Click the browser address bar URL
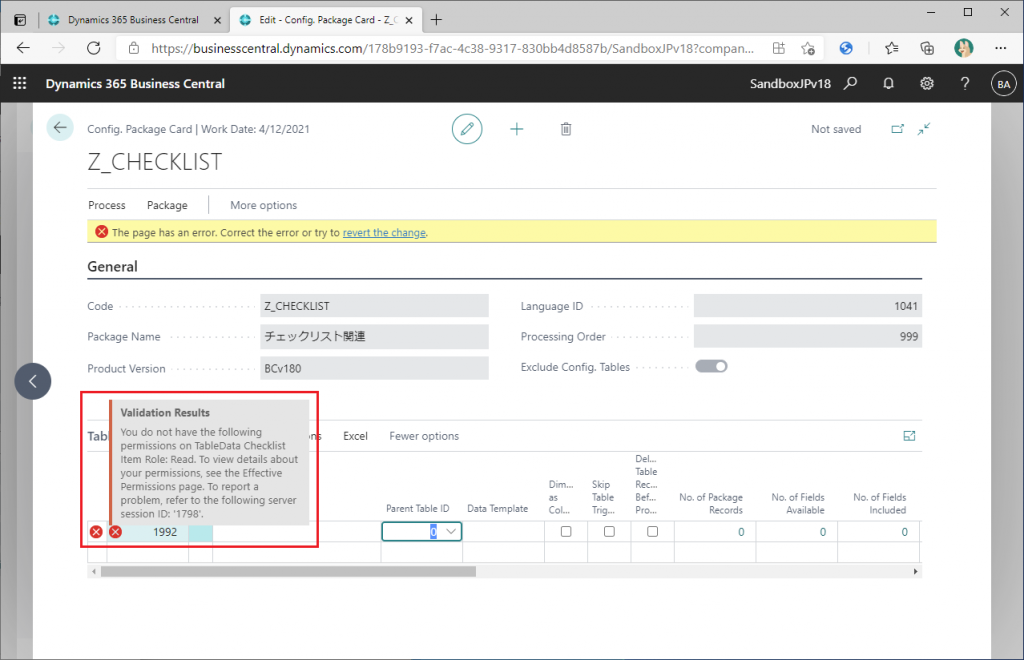1024x660 pixels. point(452,48)
